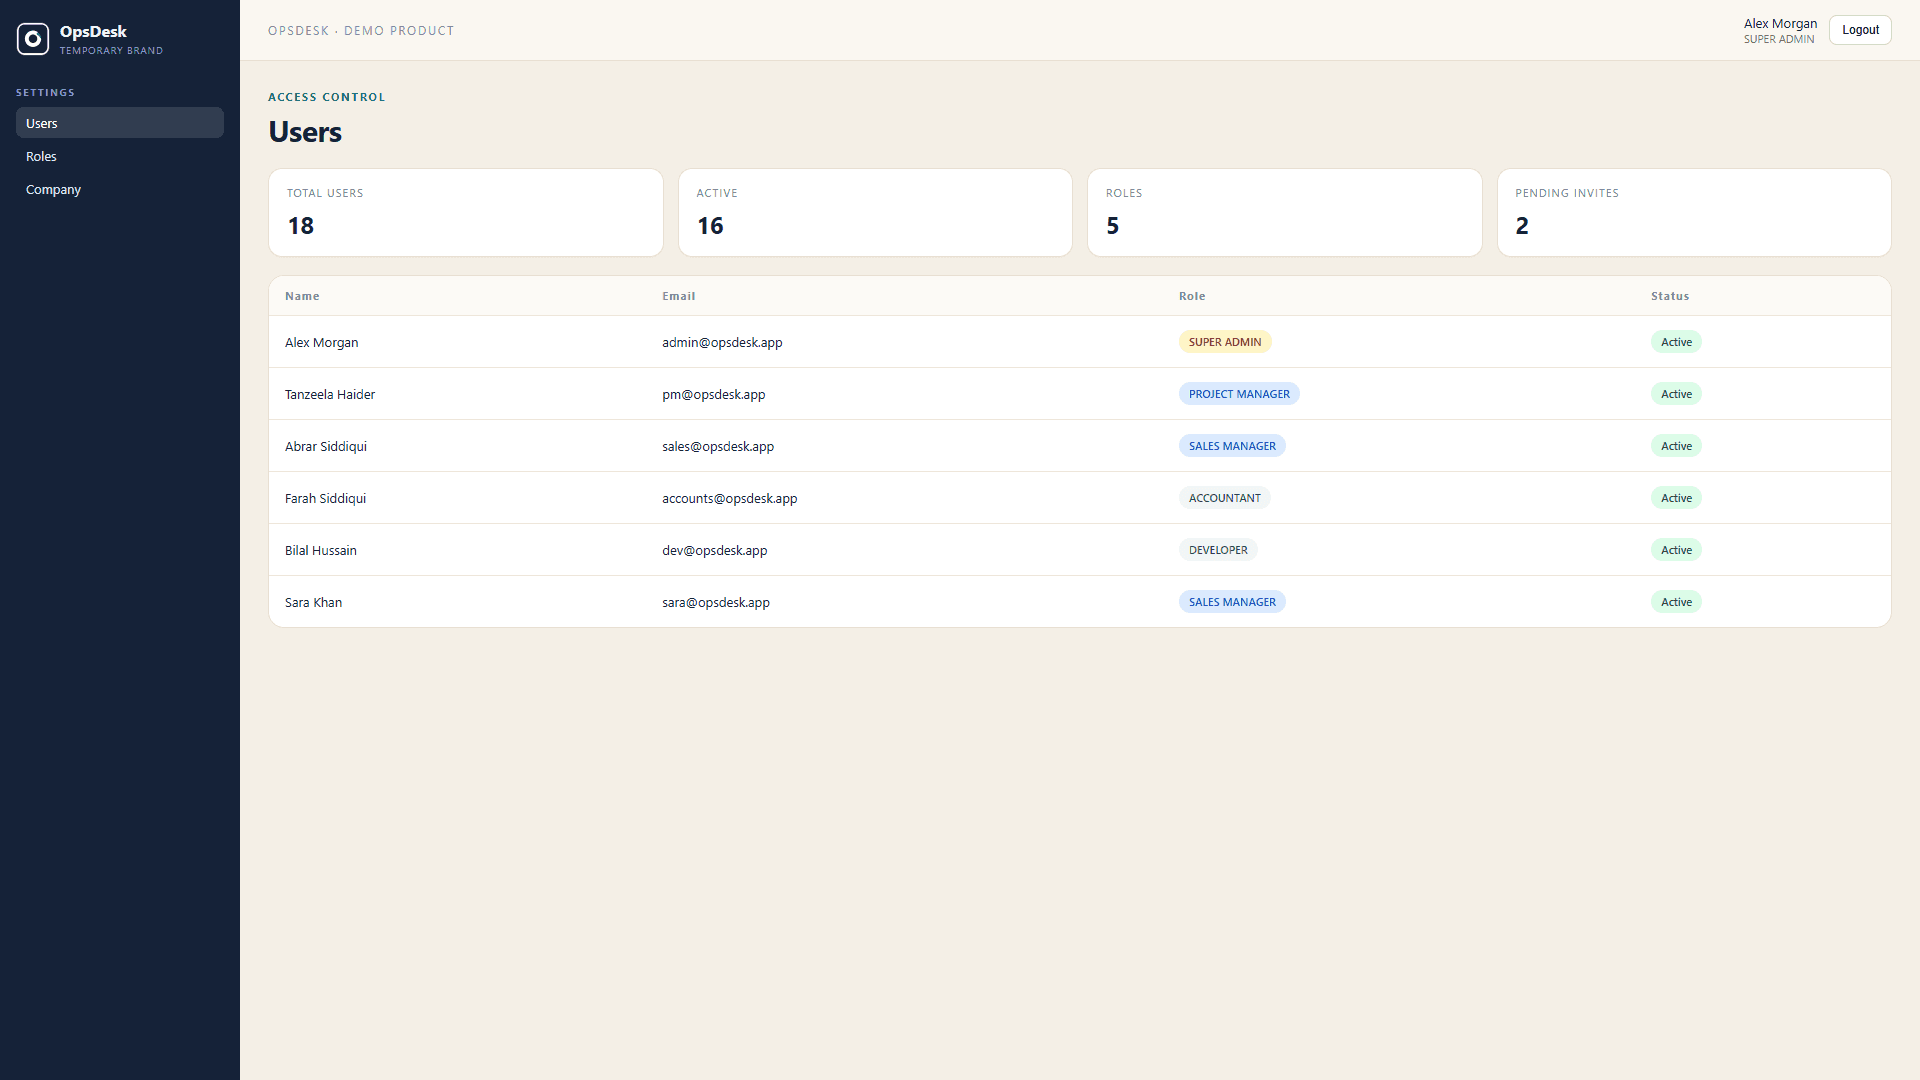
Task: Click the sales@opsdesk.app email
Action: (718, 446)
